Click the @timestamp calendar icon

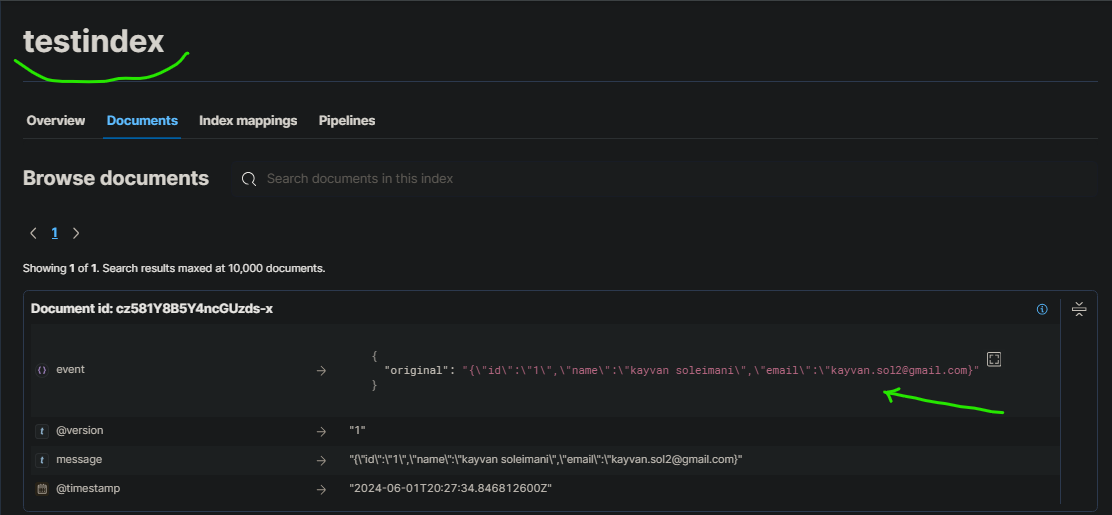click(42, 489)
